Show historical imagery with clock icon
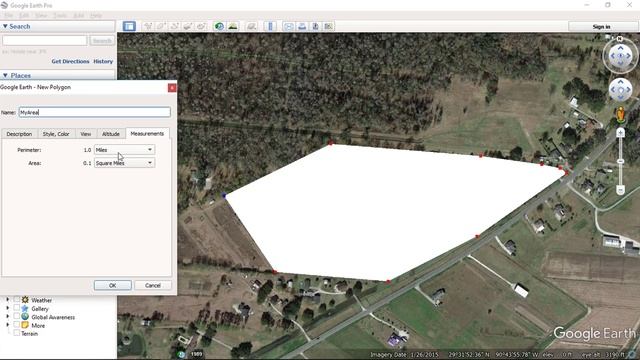The height and width of the screenshot is (360, 640). 219,27
